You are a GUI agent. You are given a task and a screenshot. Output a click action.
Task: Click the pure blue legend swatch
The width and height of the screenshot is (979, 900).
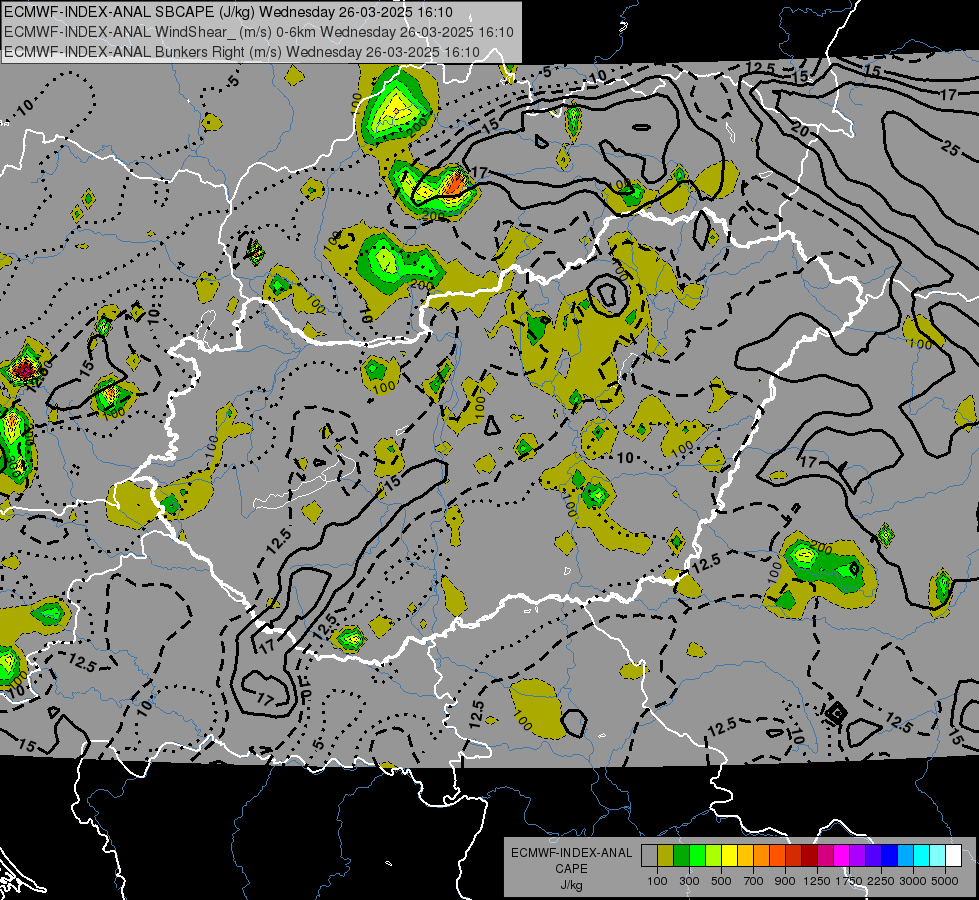point(889,856)
